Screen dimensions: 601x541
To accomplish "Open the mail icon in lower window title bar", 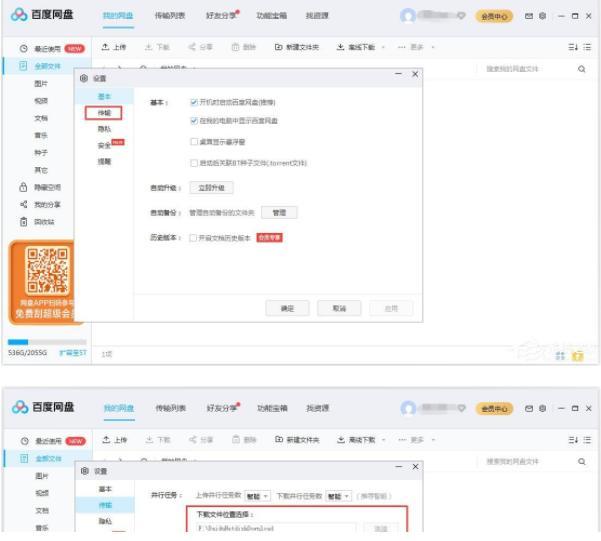I will [529, 408].
